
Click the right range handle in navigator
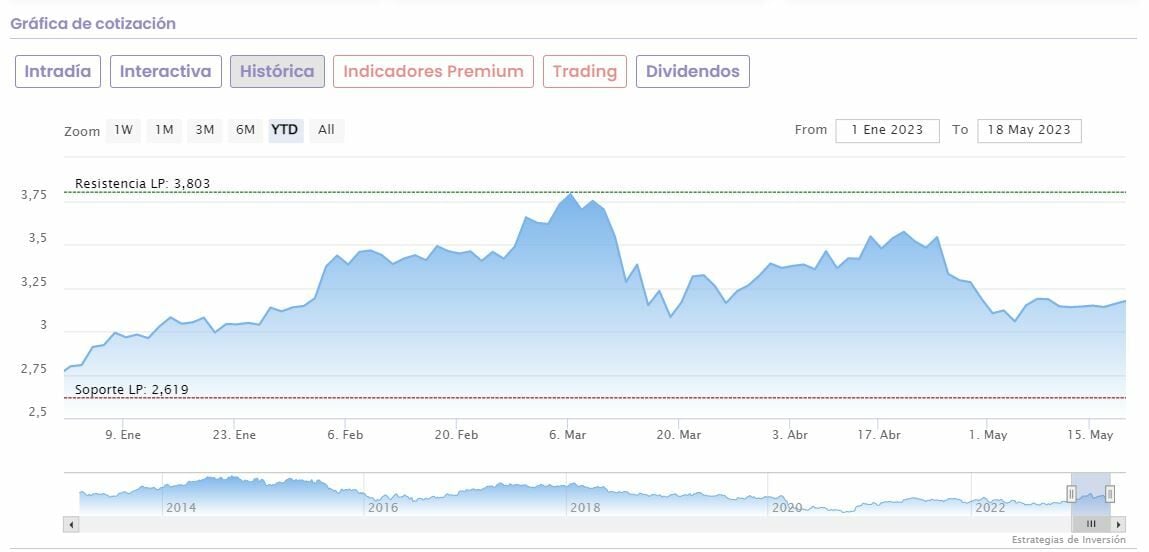pyautogui.click(x=1110, y=493)
